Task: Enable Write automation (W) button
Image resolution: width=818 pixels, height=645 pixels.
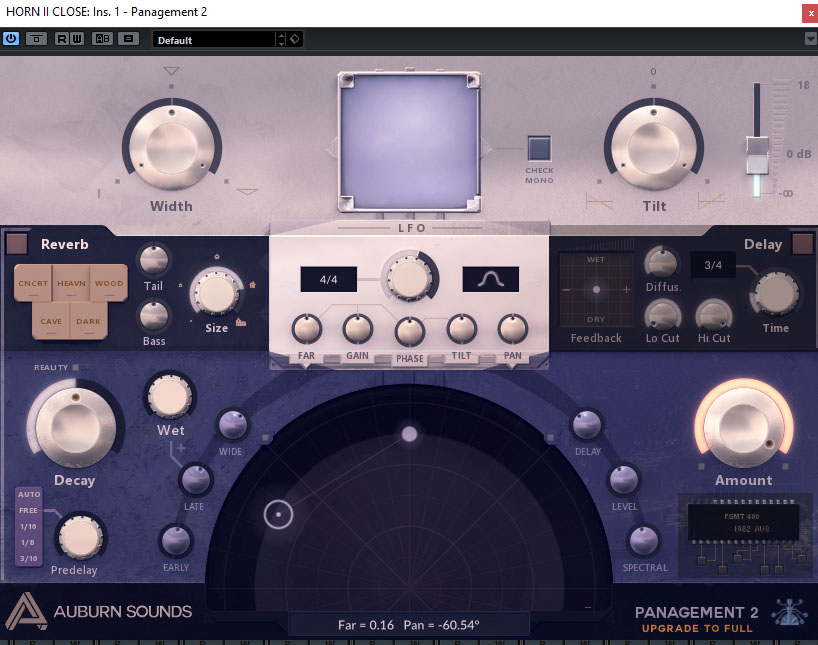Action: 76,39
